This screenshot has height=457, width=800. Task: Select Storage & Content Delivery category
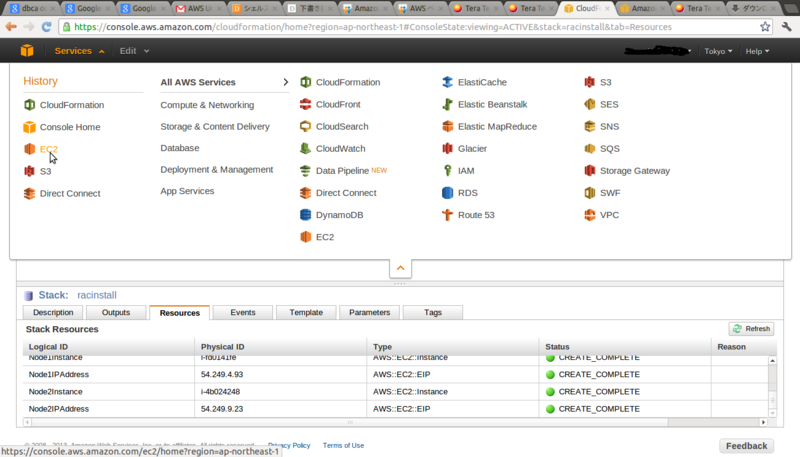215,126
